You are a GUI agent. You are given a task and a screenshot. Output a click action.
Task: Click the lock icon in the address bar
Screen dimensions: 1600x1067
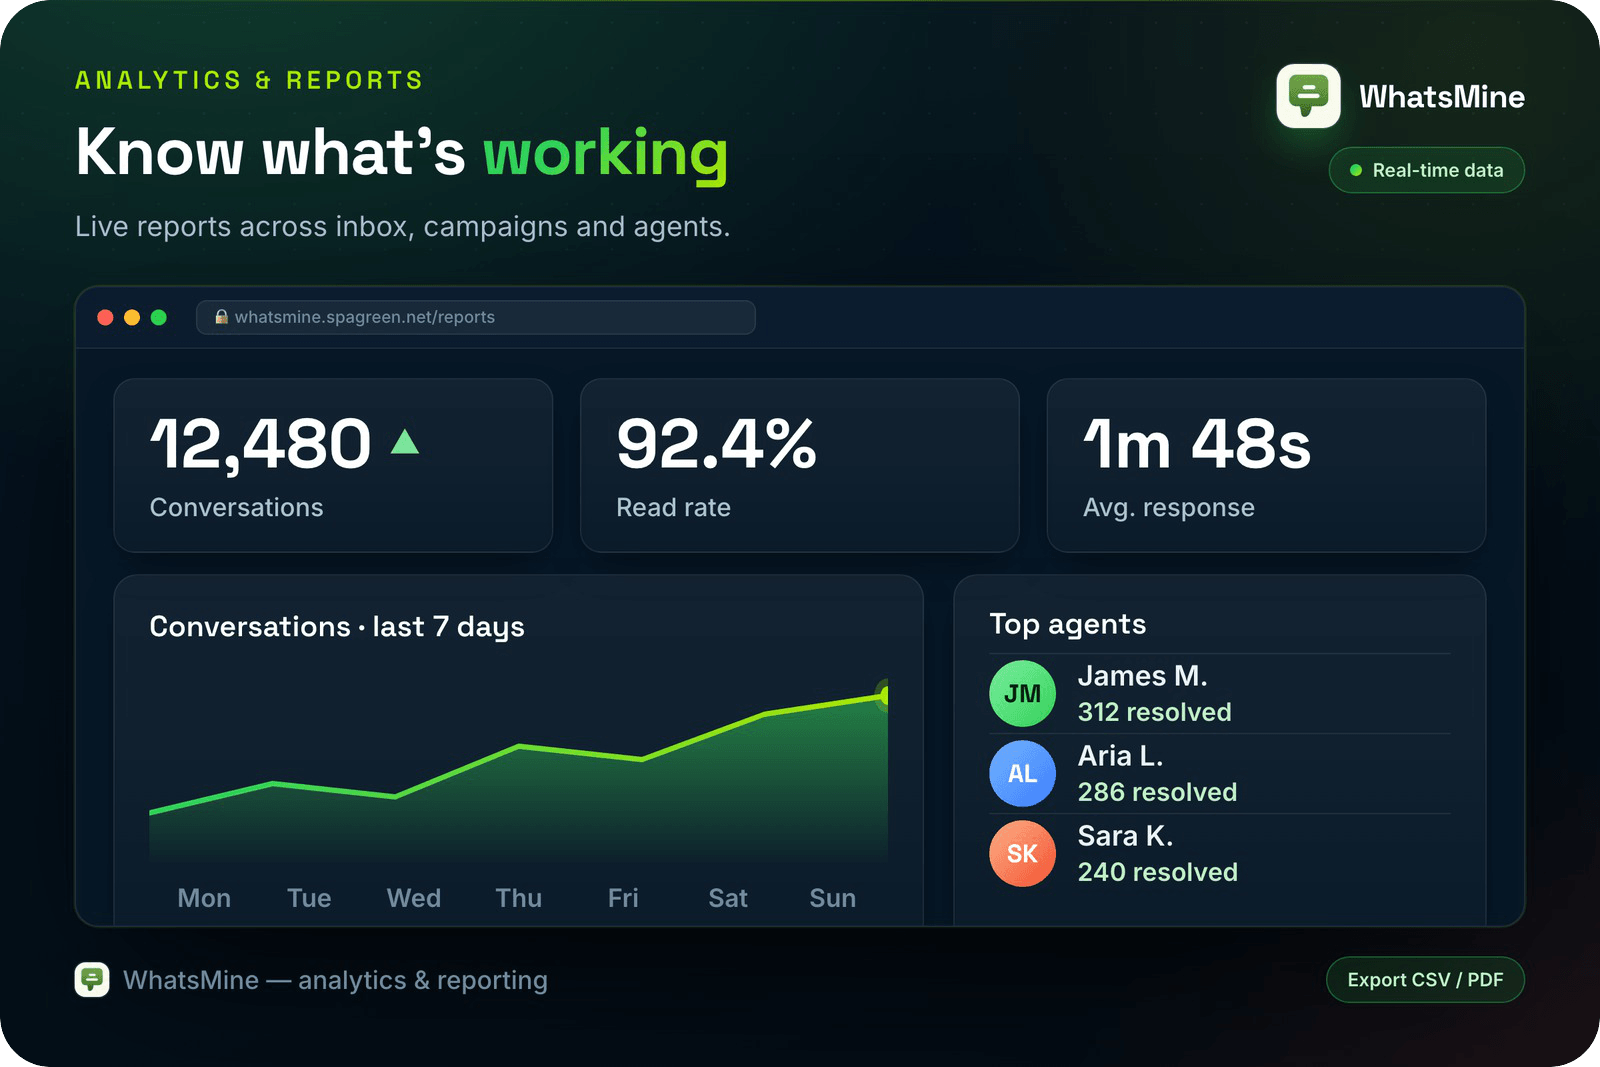click(x=222, y=317)
